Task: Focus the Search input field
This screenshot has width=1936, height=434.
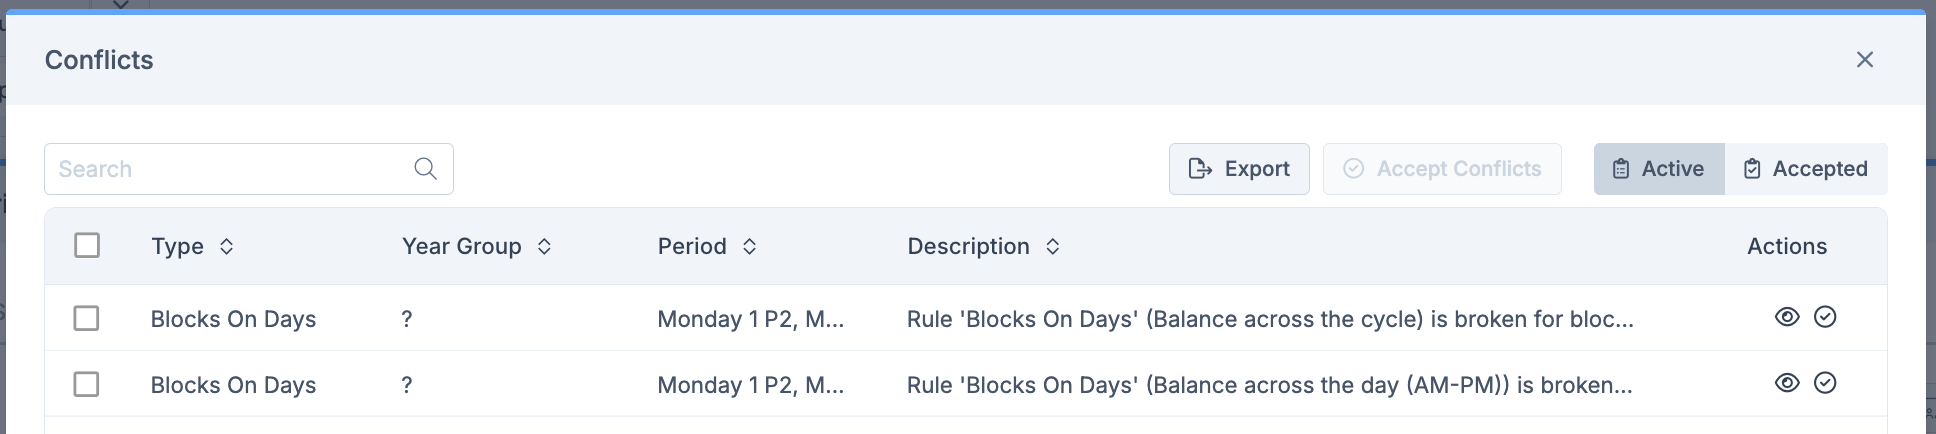Action: (230, 169)
